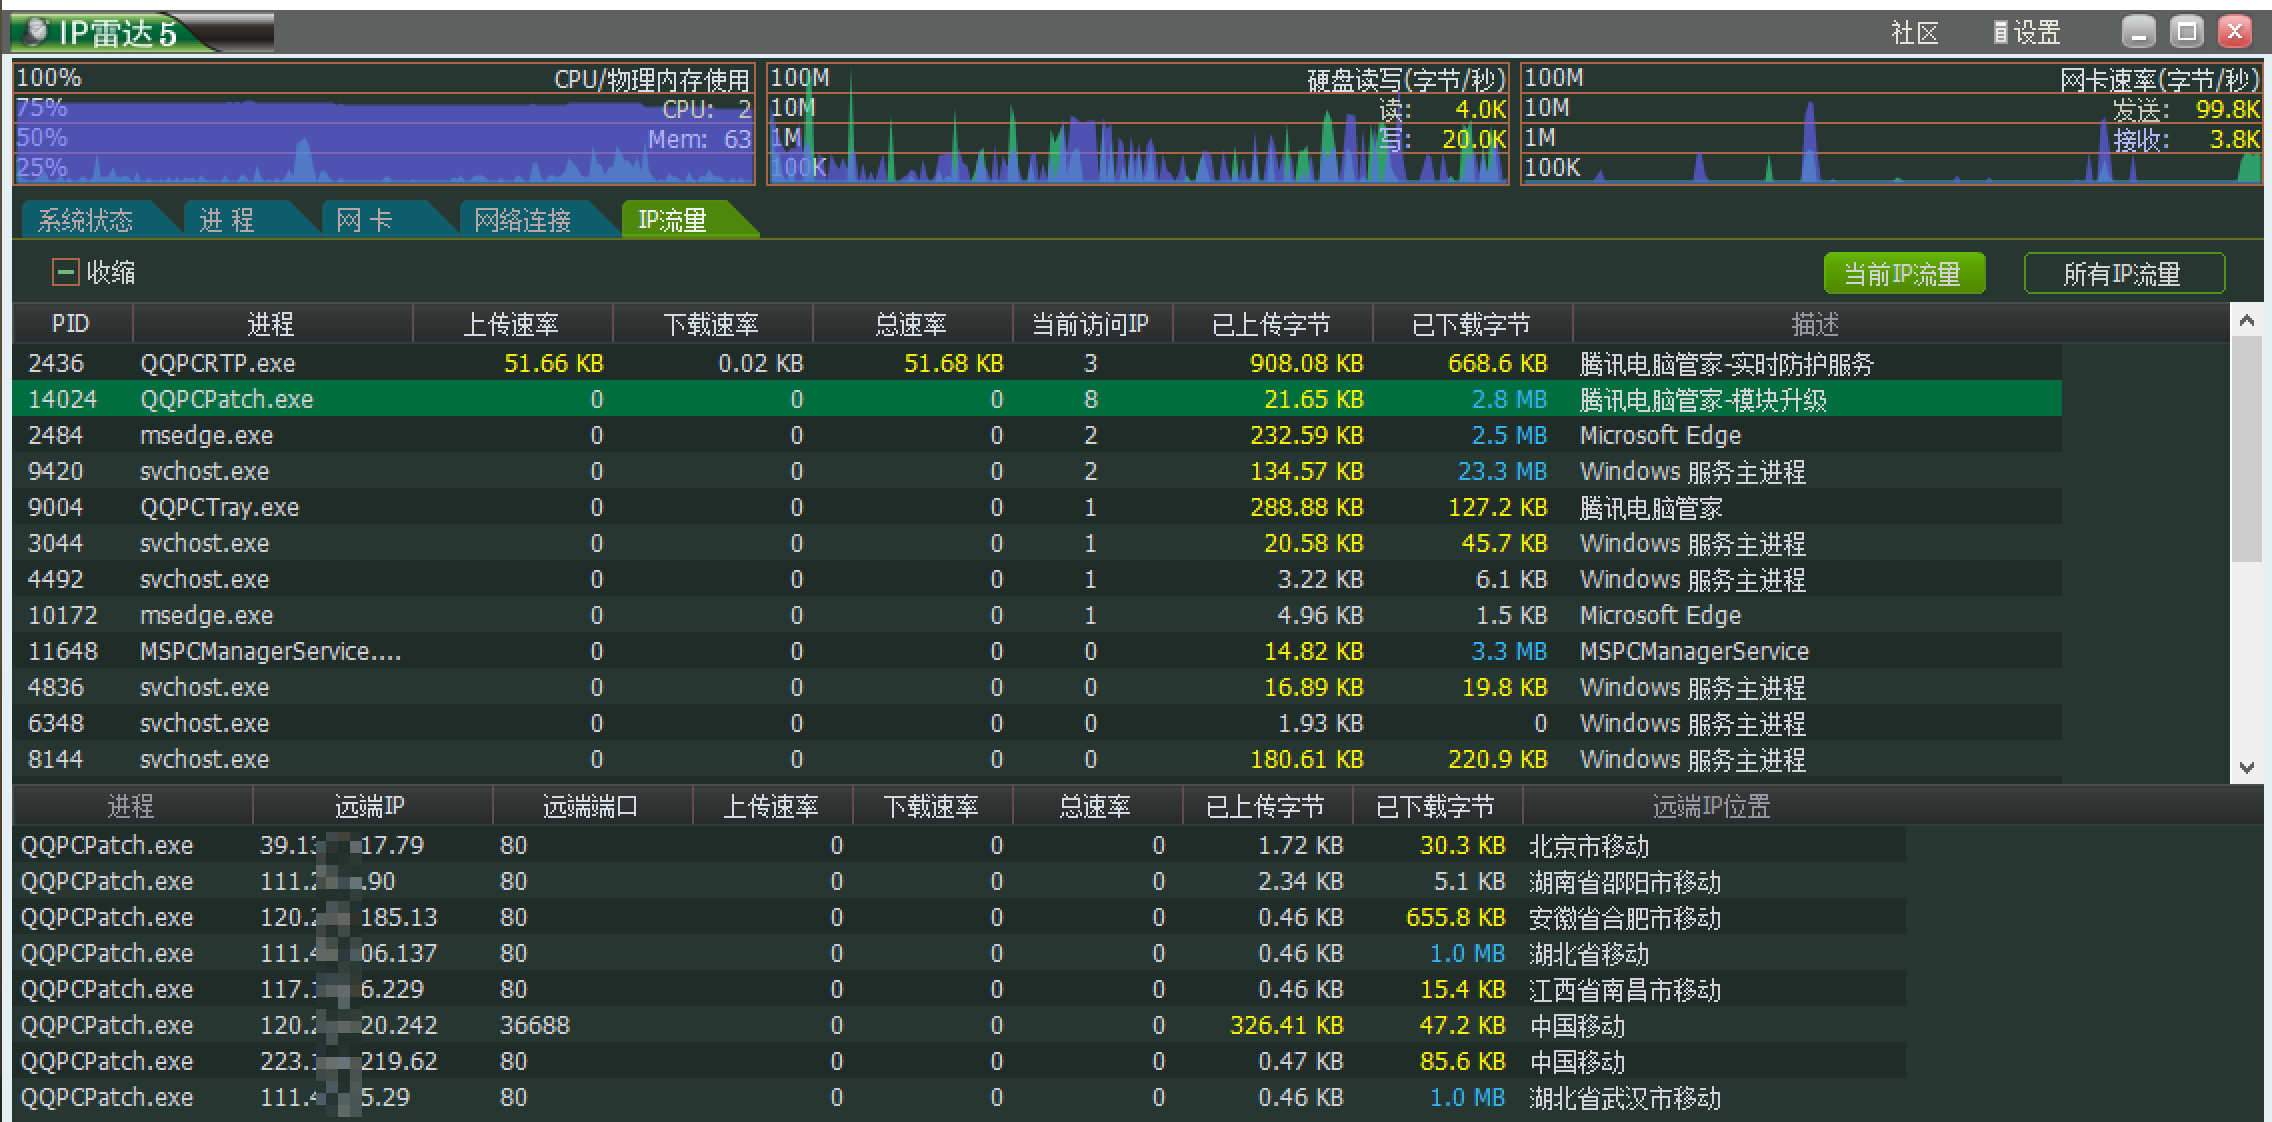This screenshot has width=2272, height=1122.
Task: Switch to the 进程 tab
Action: (227, 220)
